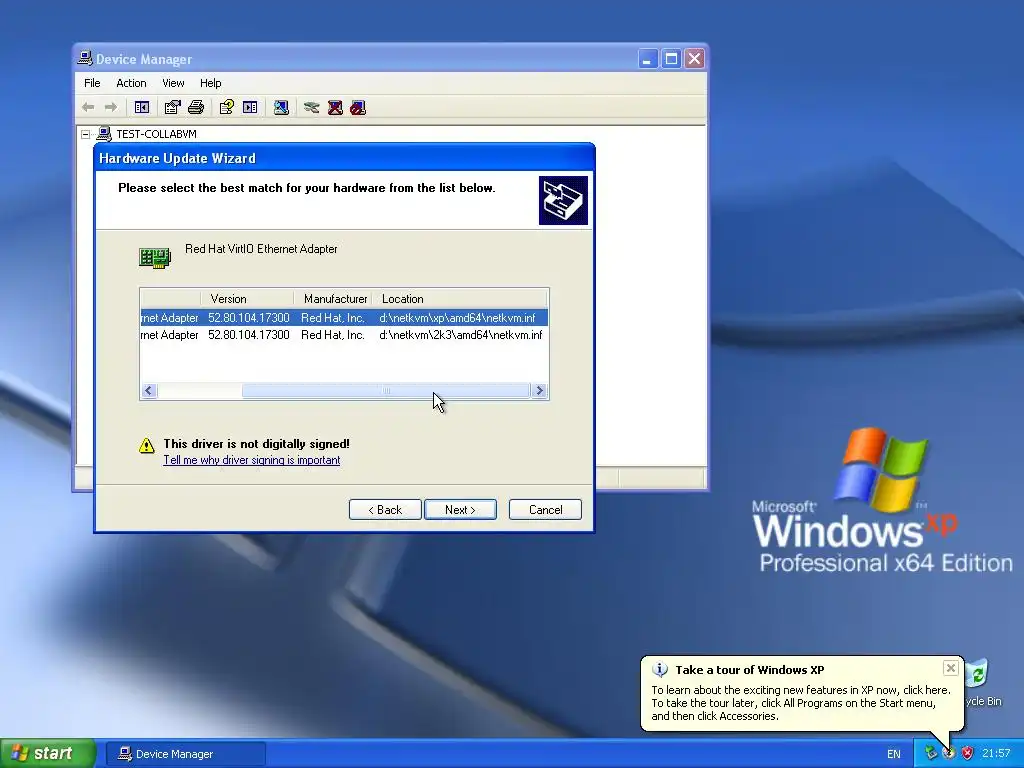Click the Windows XP tour tray icon

949,753
